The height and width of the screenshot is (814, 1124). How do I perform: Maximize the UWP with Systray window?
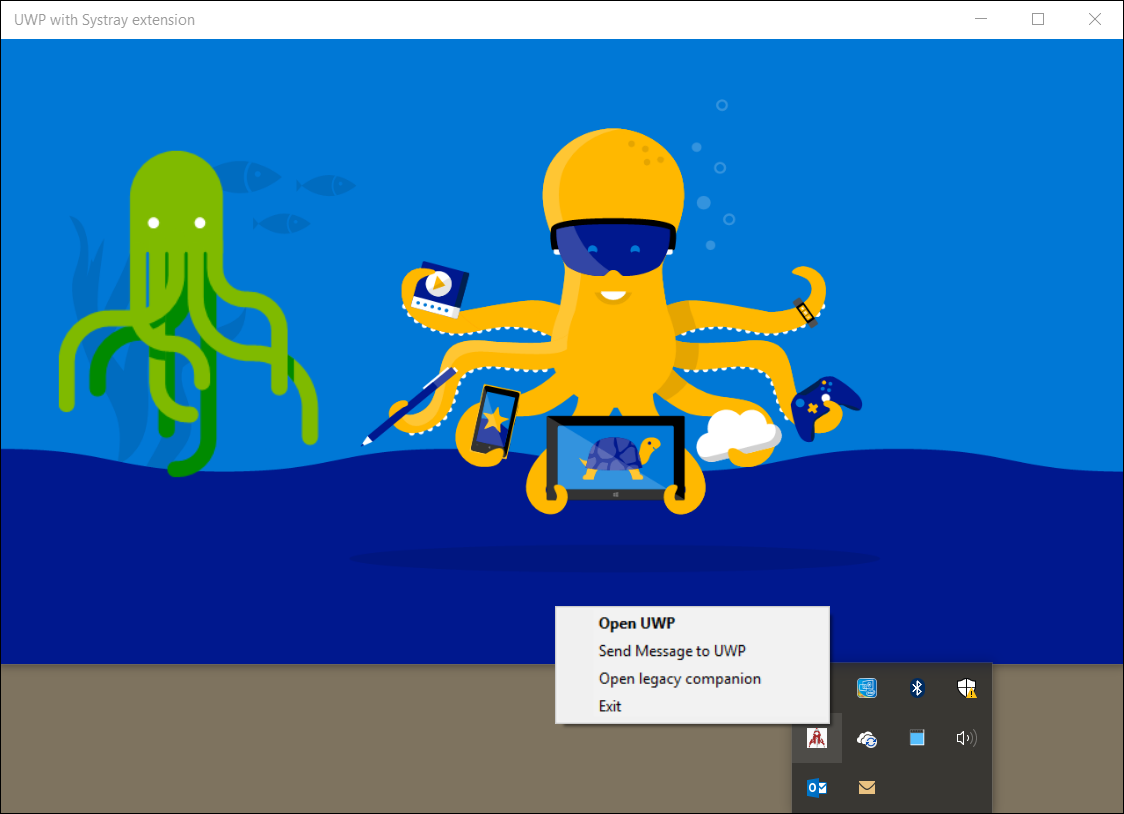click(x=1037, y=19)
